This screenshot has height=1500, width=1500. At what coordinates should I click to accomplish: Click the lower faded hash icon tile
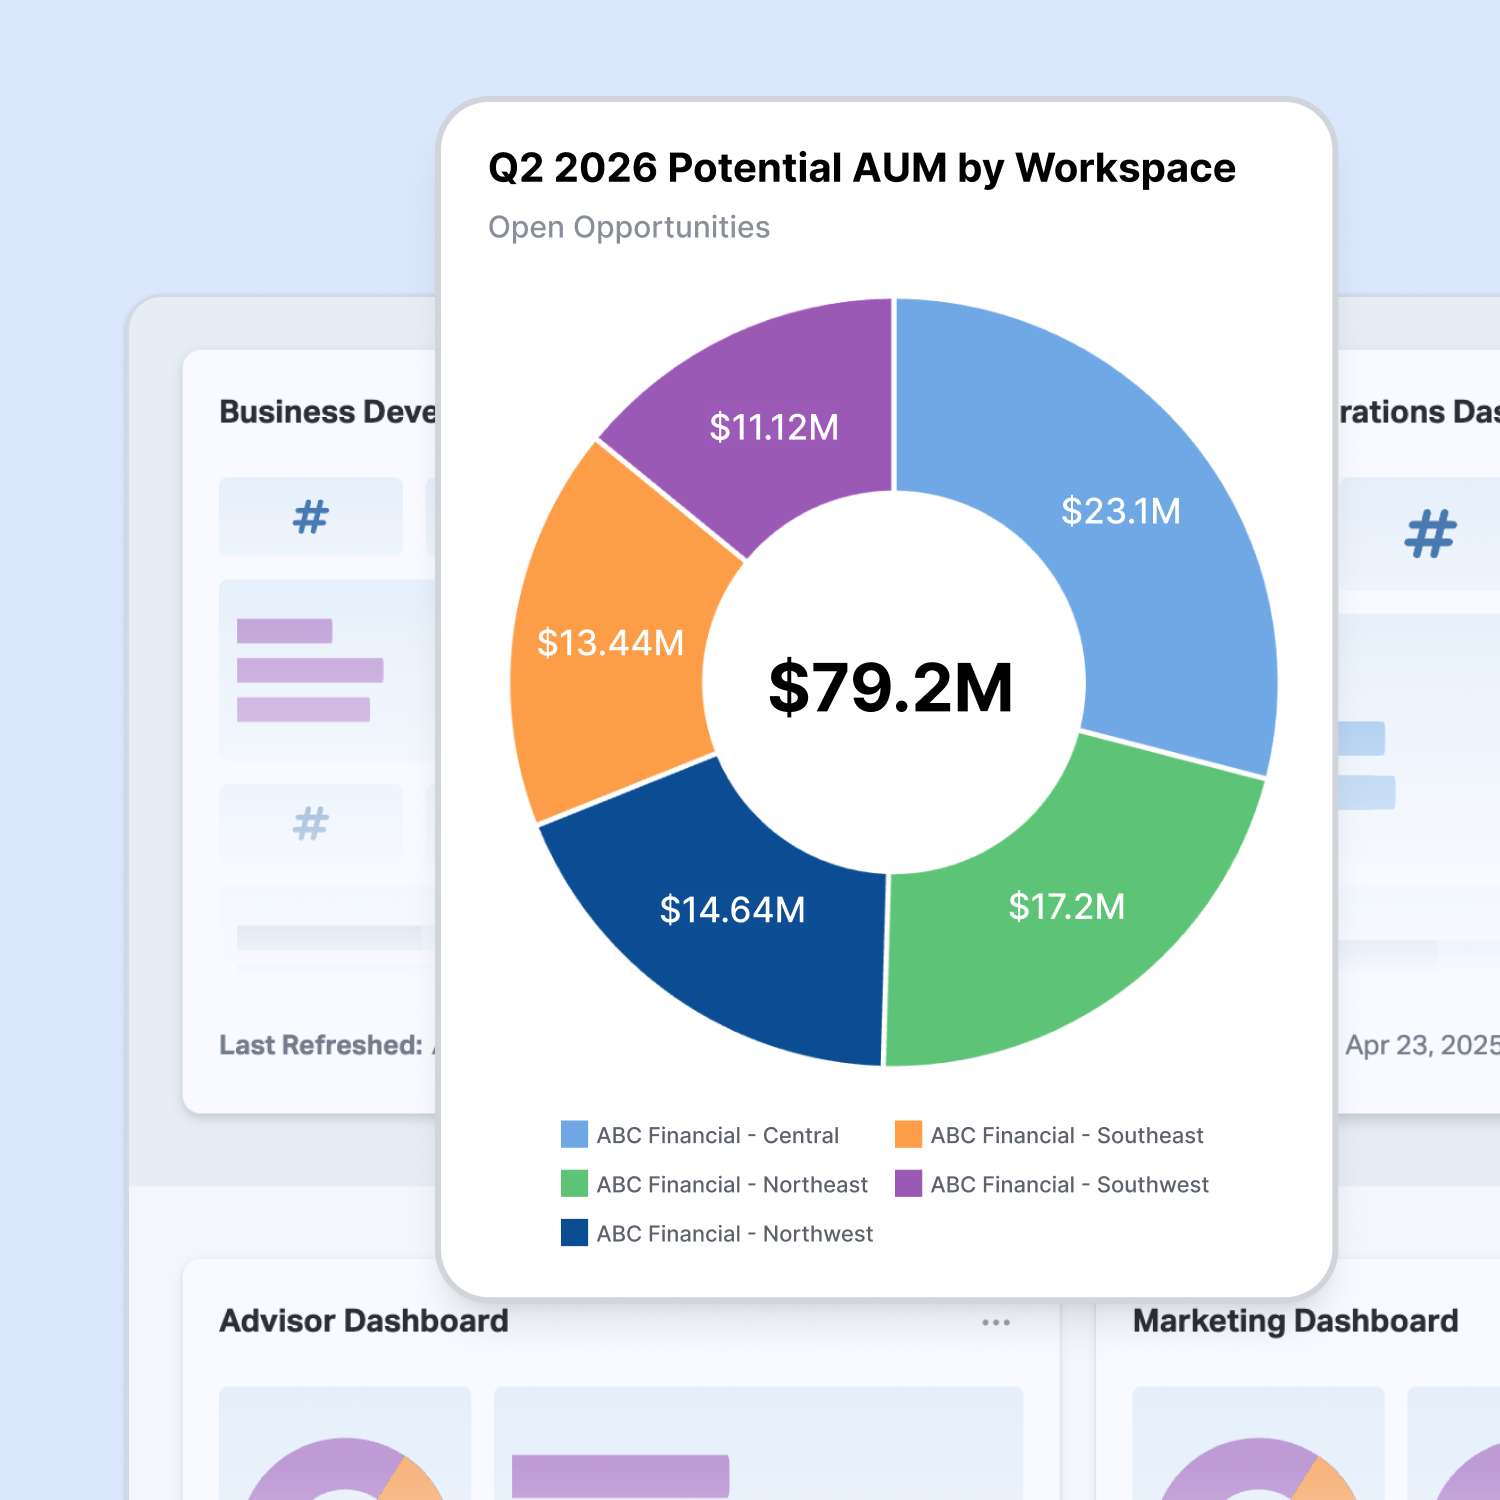tap(311, 823)
